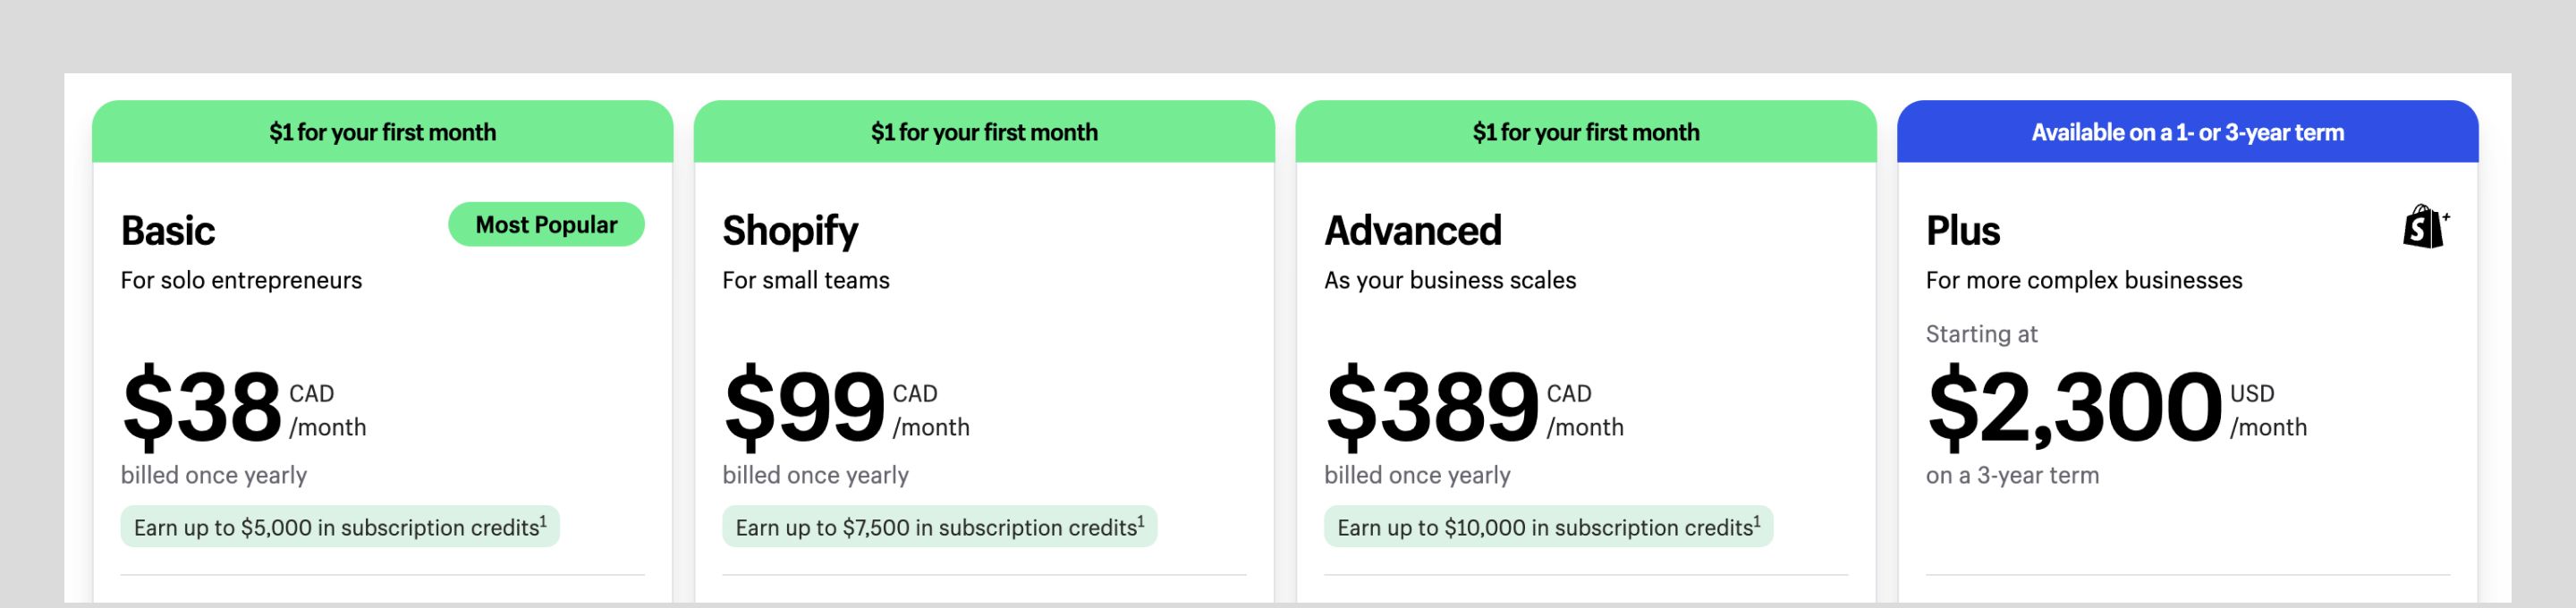Click the "For more complex businesses" description
Viewport: 2576px width, 608px height.
click(2083, 280)
